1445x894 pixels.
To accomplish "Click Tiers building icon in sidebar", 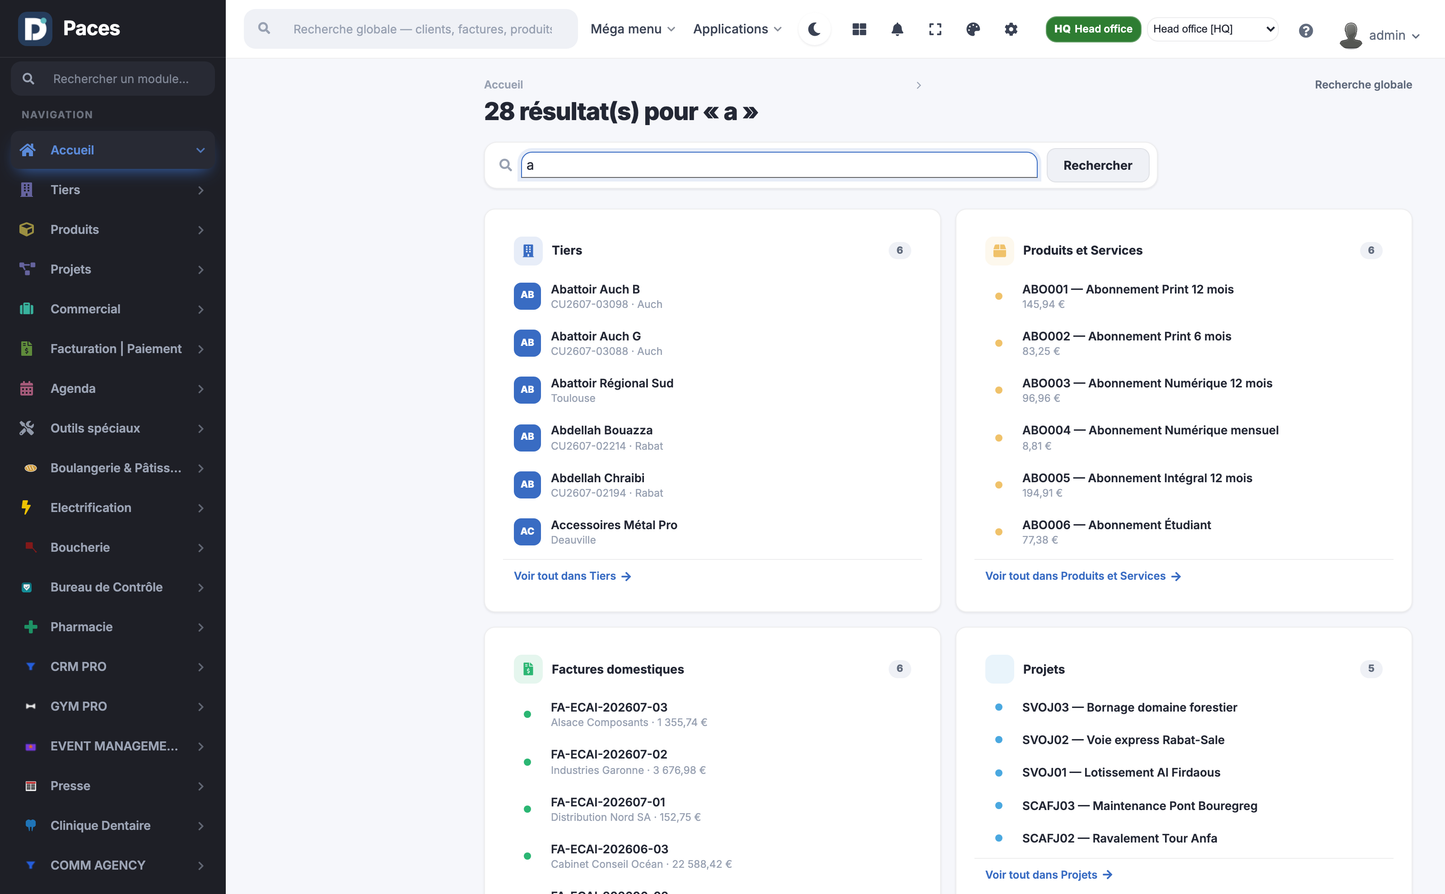I will click(x=27, y=190).
